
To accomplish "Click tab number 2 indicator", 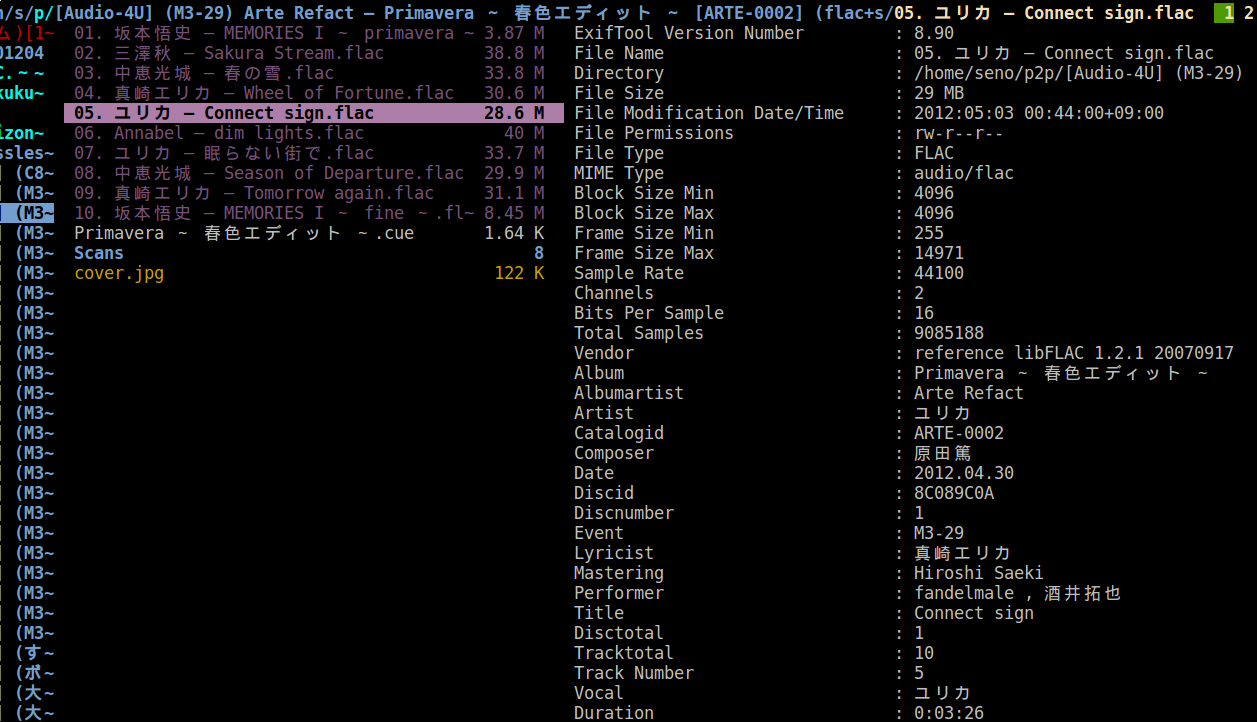I will 1247,13.
